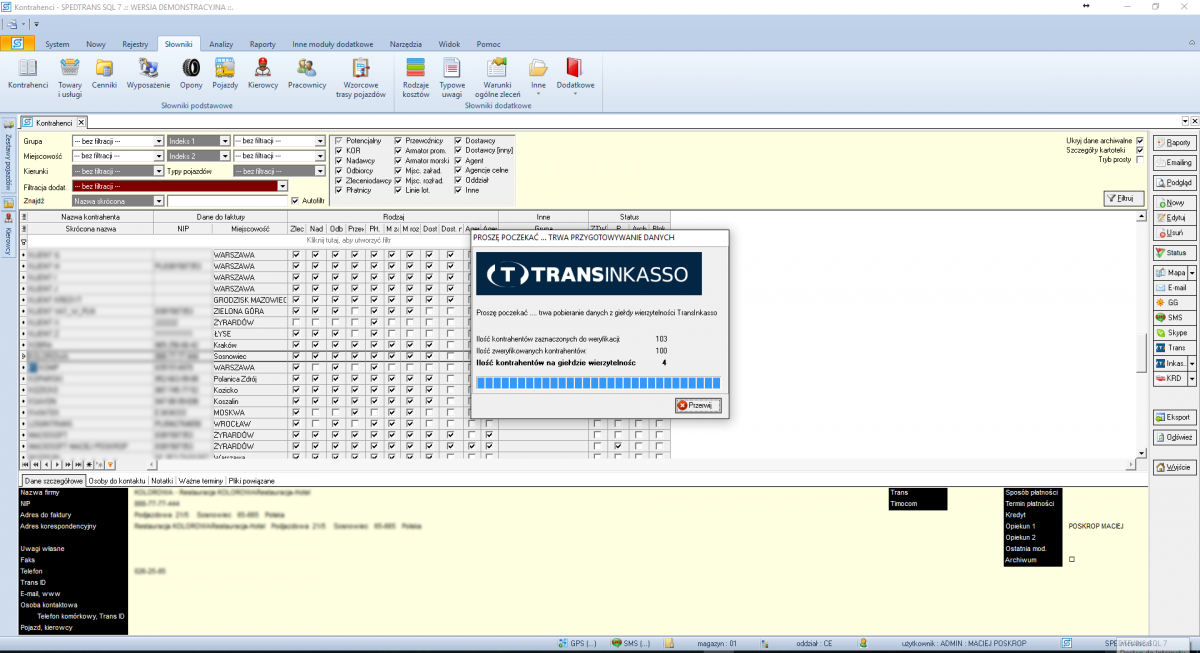Screen dimensions: 1200x653
Task: Open the Pojazdy vehicles icon
Action: (x=225, y=74)
